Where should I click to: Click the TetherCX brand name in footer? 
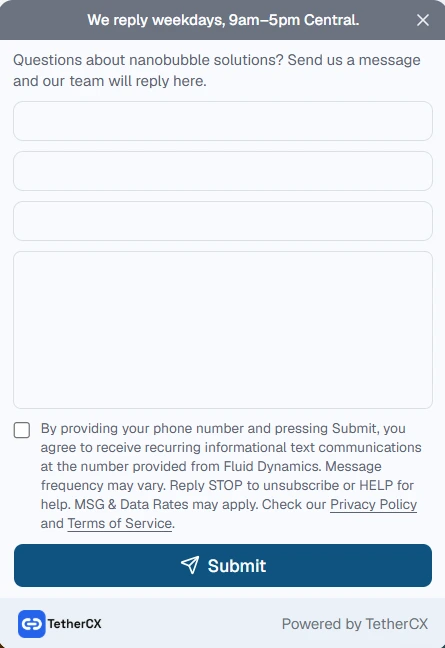click(x=74, y=624)
